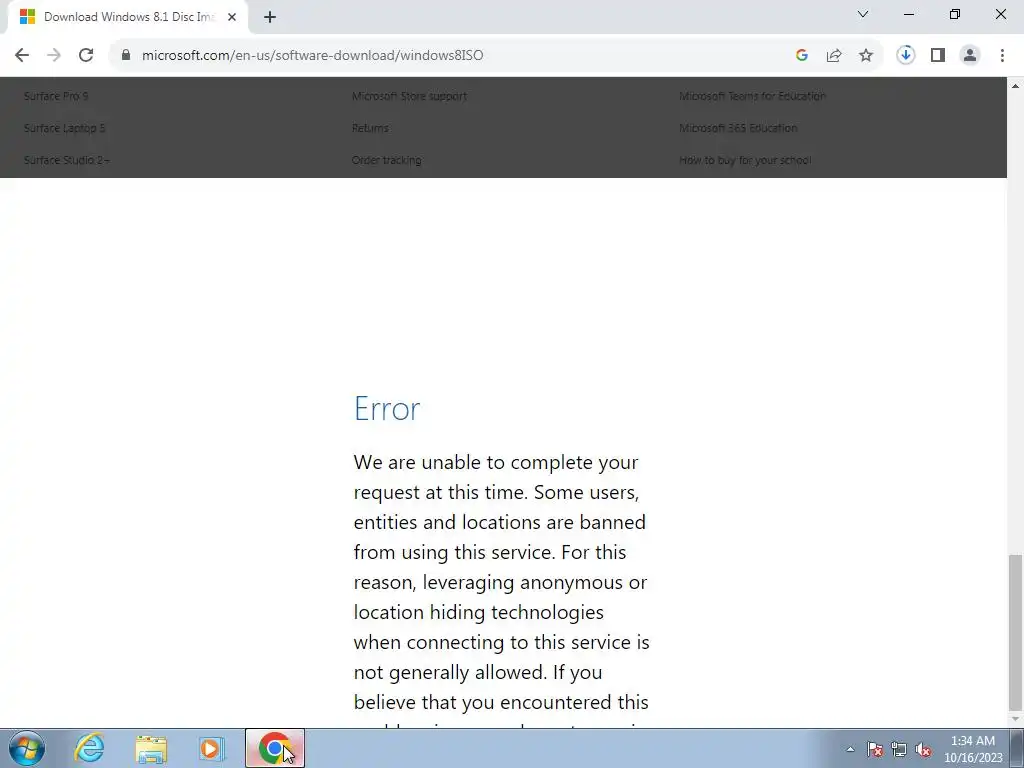Click the address bar URL
The width and height of the screenshot is (1024, 768).
(312, 56)
